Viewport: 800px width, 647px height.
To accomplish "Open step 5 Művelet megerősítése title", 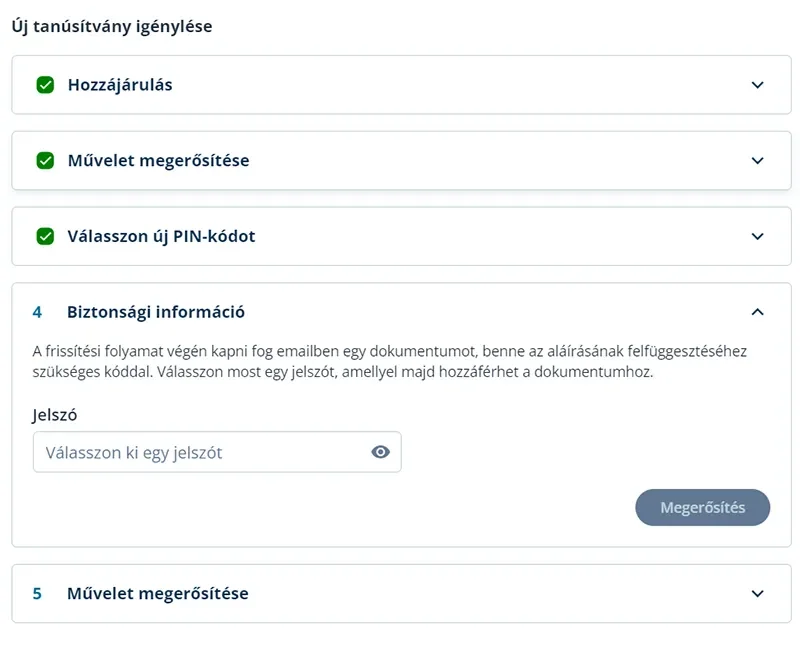I will 158,593.
